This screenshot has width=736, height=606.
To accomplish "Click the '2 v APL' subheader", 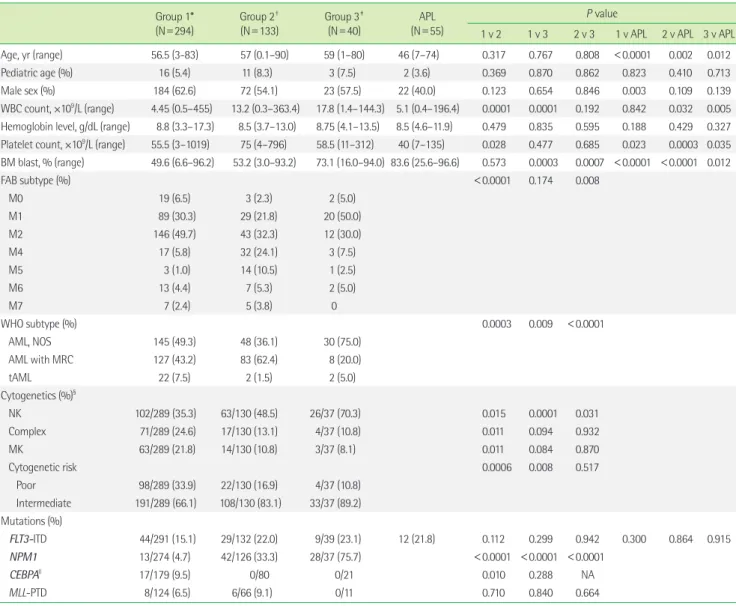I will tap(678, 34).
